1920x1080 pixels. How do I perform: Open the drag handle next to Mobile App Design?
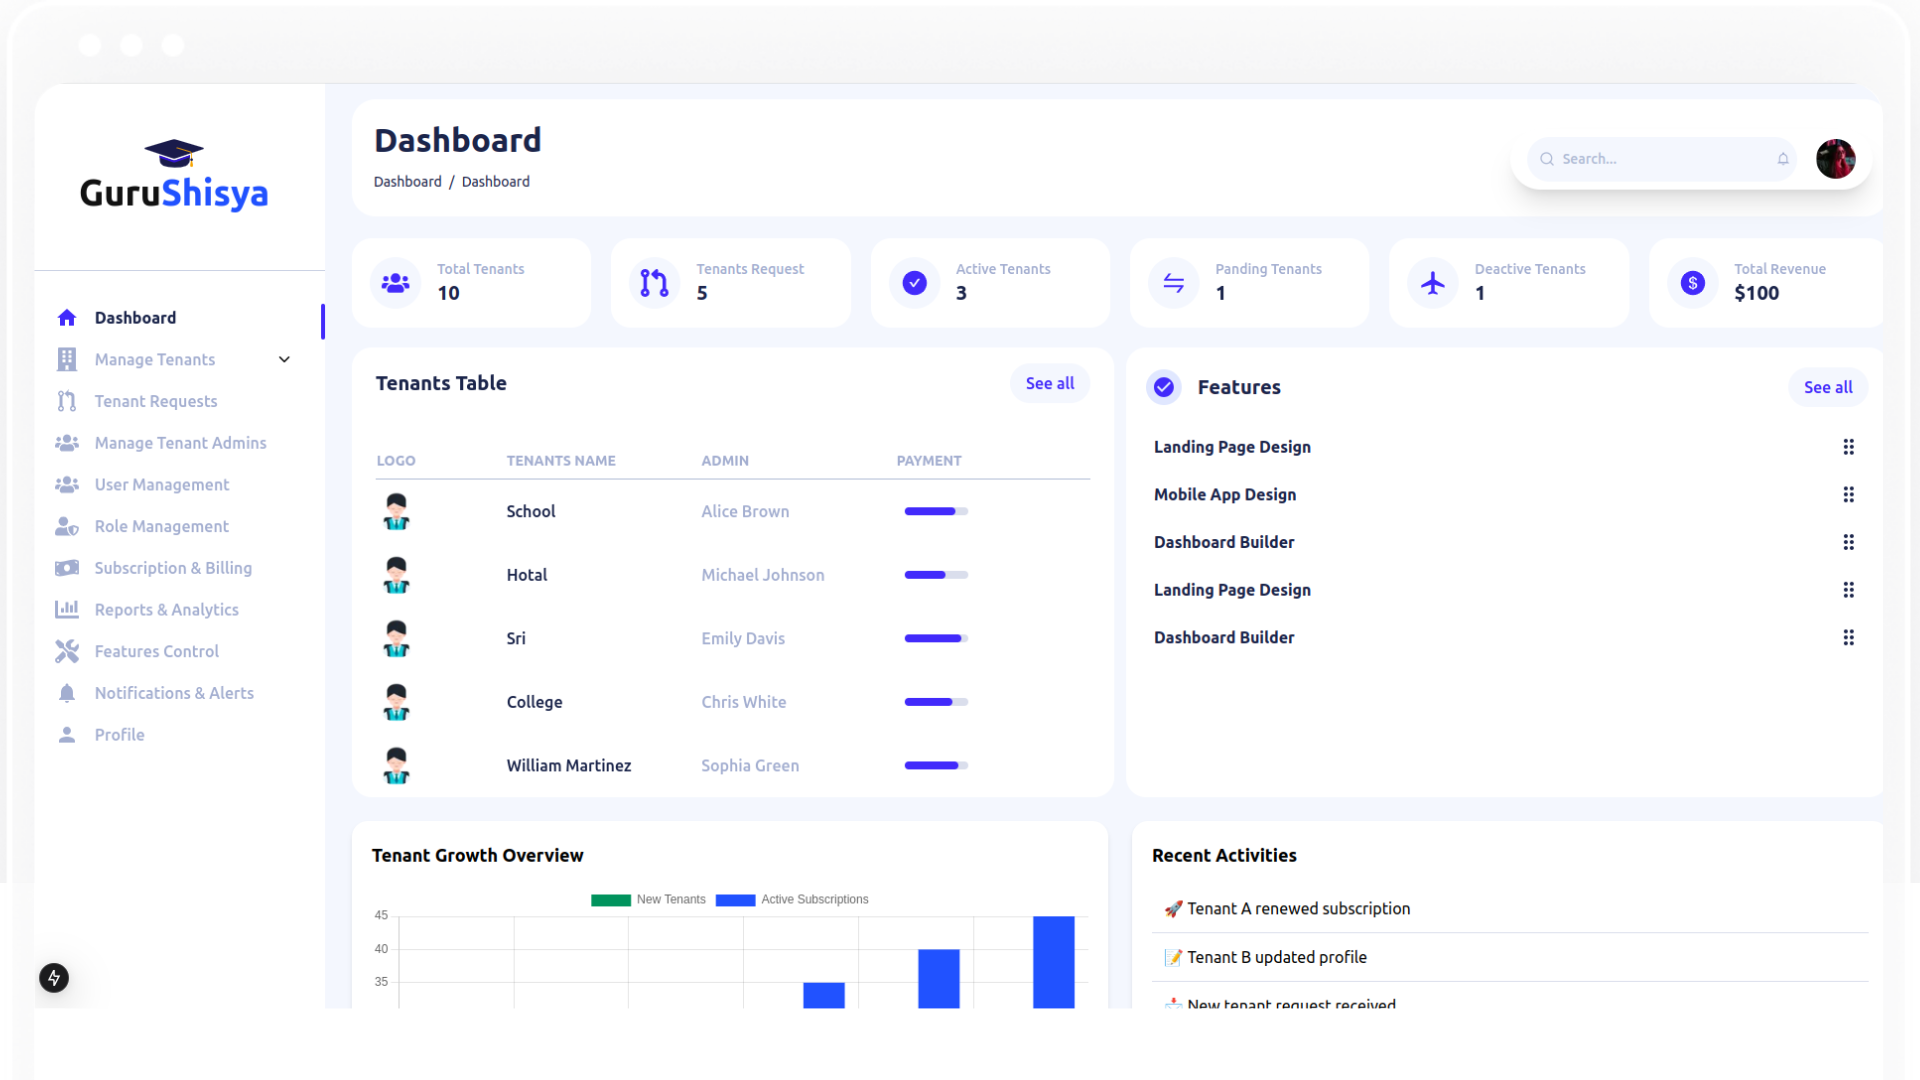click(1849, 495)
